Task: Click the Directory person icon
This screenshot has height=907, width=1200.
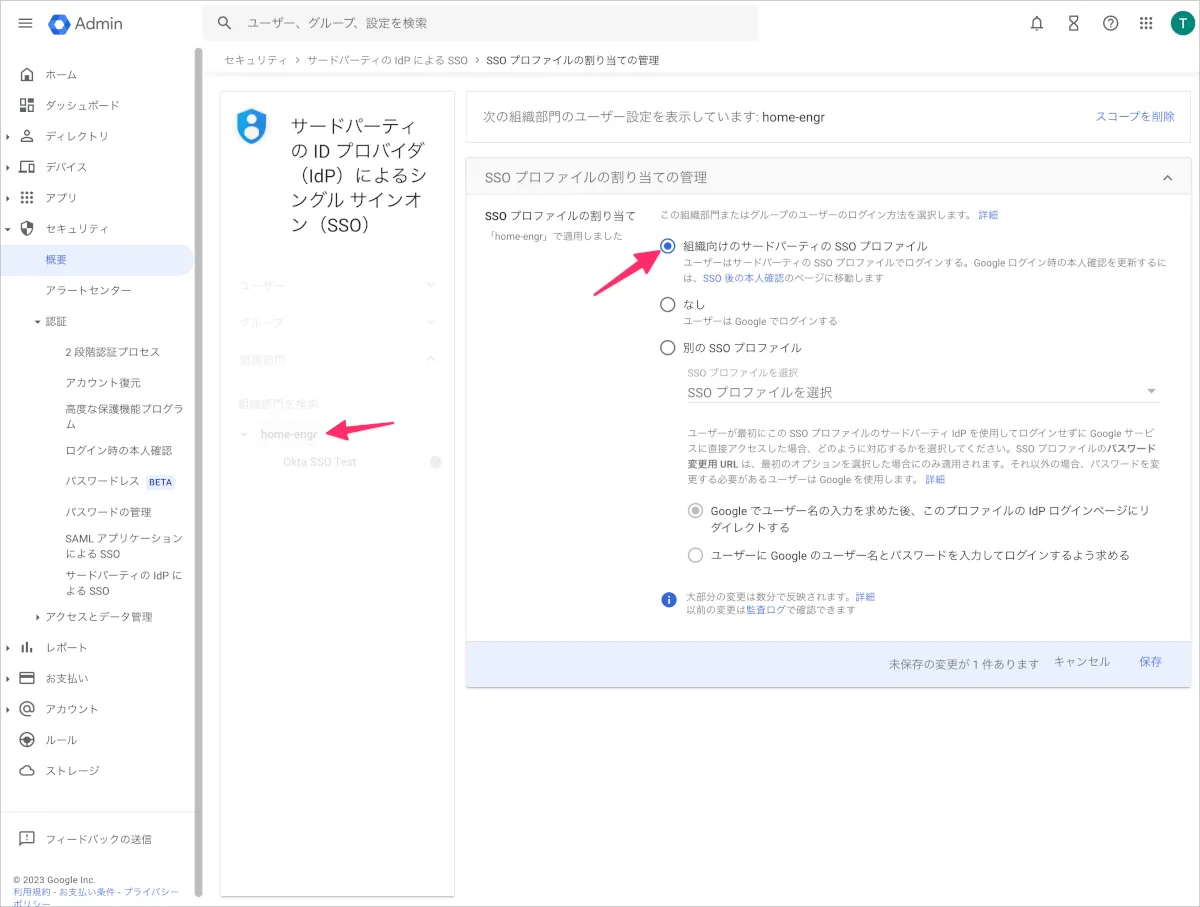Action: pyautogui.click(x=27, y=136)
